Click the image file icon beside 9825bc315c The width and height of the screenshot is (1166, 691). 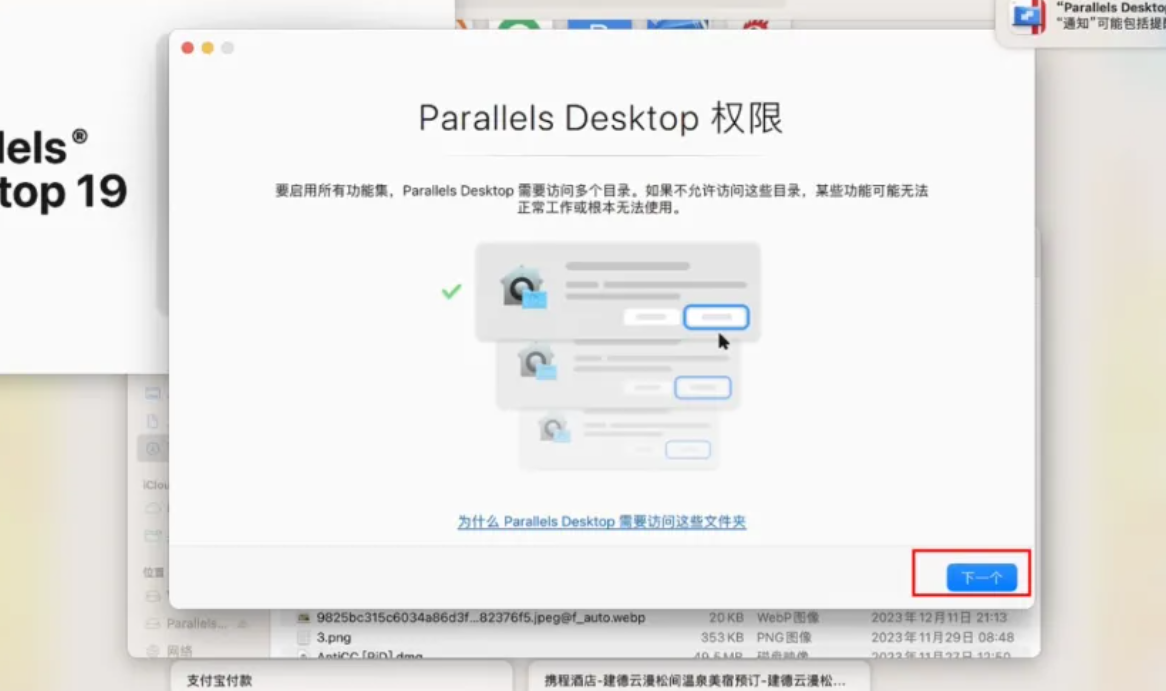303,618
